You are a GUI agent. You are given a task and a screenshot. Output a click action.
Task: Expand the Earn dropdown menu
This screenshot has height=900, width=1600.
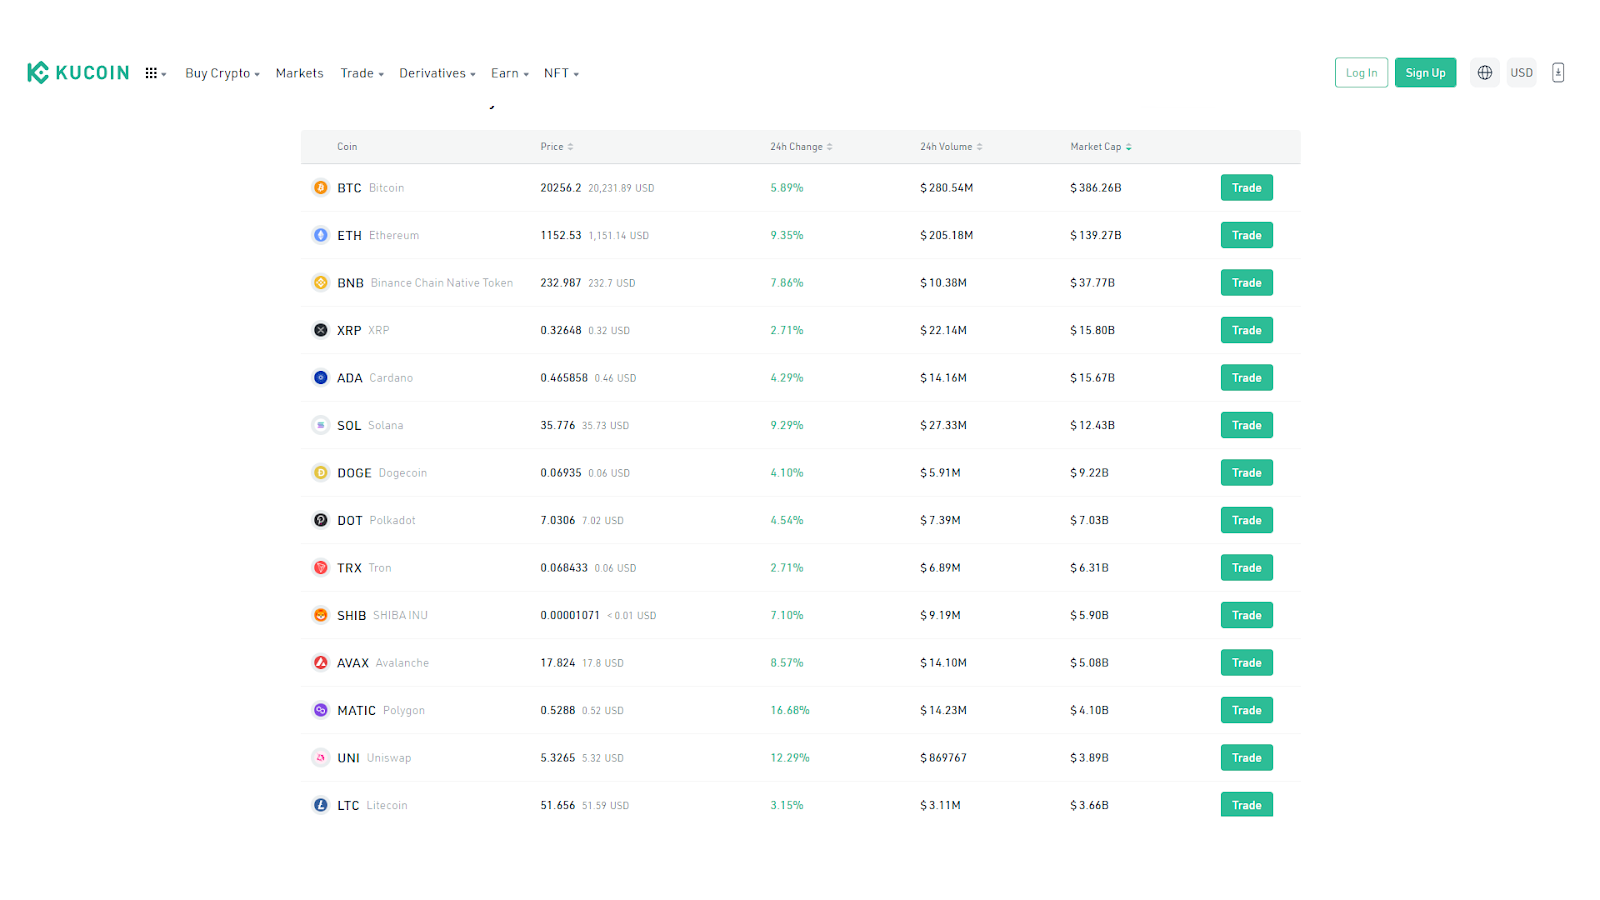click(510, 73)
